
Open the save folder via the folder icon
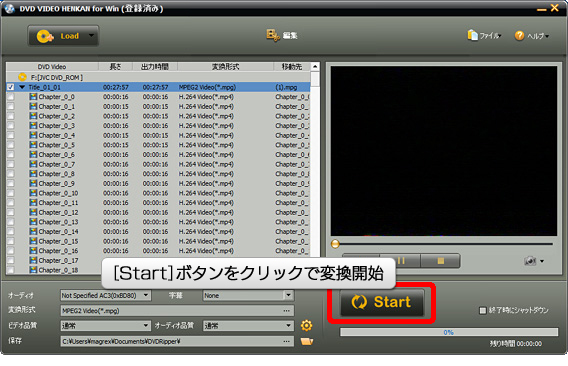pyautogui.click(x=307, y=341)
